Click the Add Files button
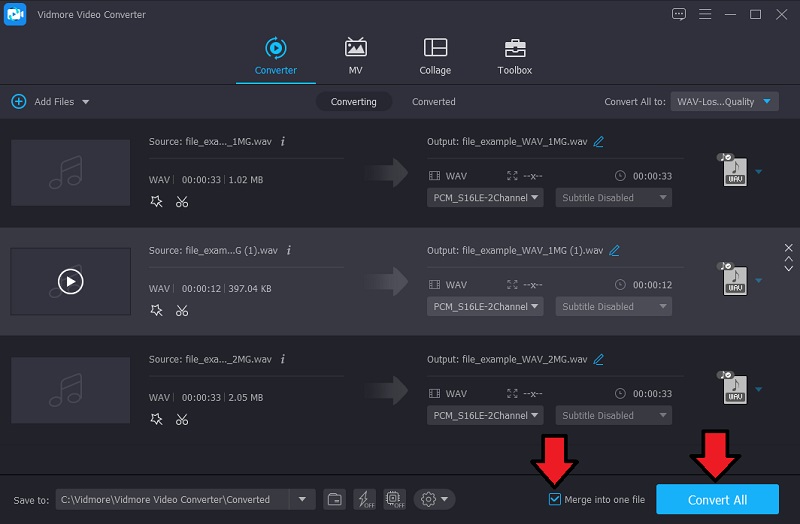 pyautogui.click(x=50, y=102)
